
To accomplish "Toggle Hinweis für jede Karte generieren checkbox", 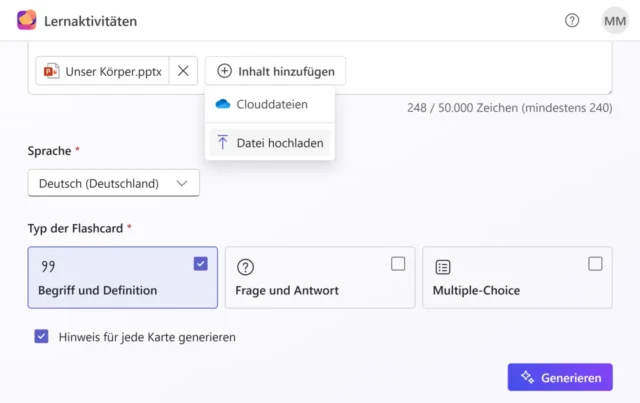I will [x=41, y=336].
